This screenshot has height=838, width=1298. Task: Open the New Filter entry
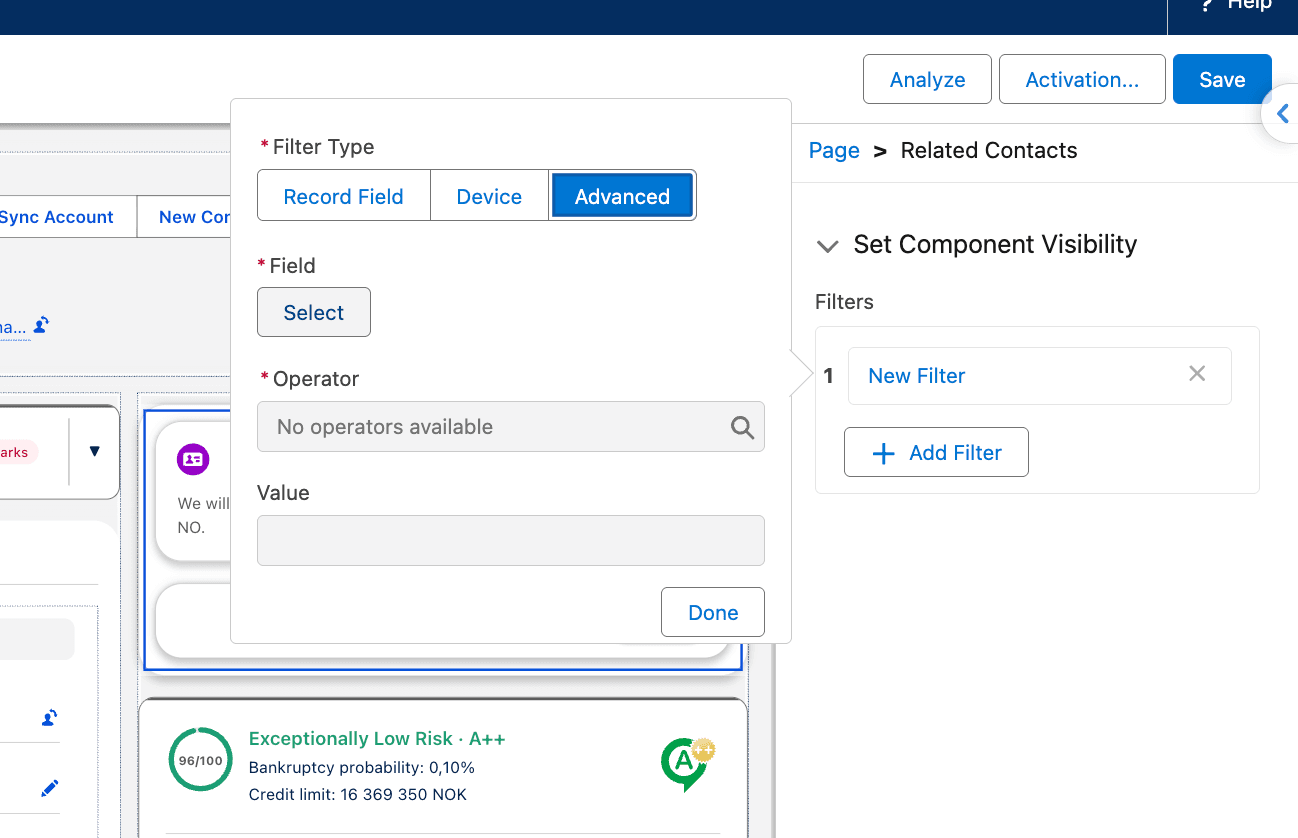pos(917,376)
